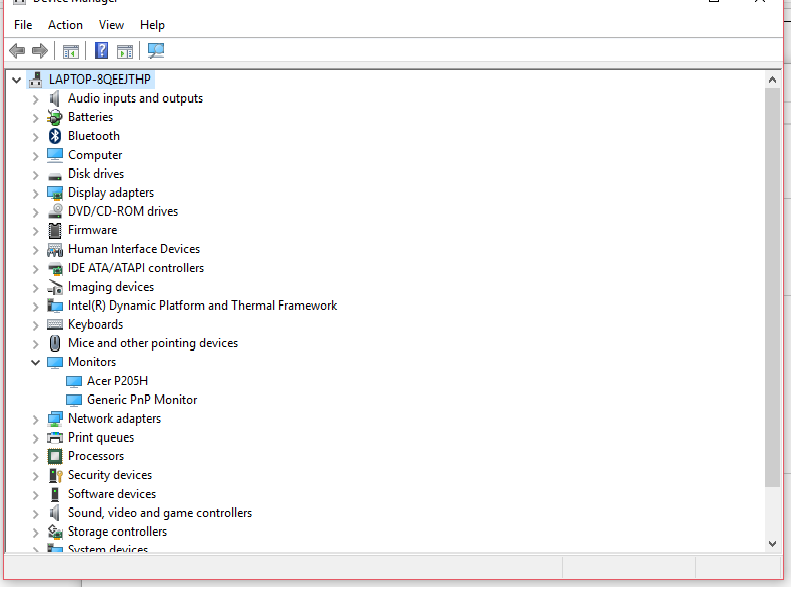Click the Audio inputs and outputs speaker icon
This screenshot has width=791, height=589.
click(x=54, y=98)
